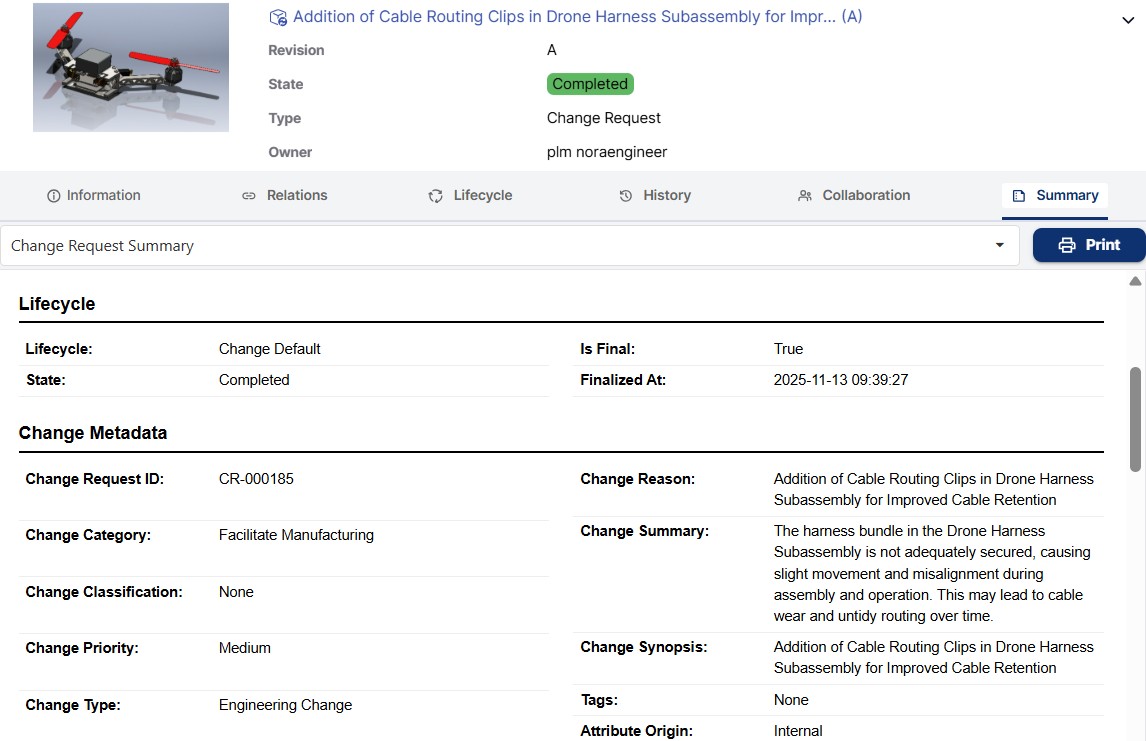Click the Collaboration tab's people icon
The height and width of the screenshot is (741, 1146).
click(805, 196)
